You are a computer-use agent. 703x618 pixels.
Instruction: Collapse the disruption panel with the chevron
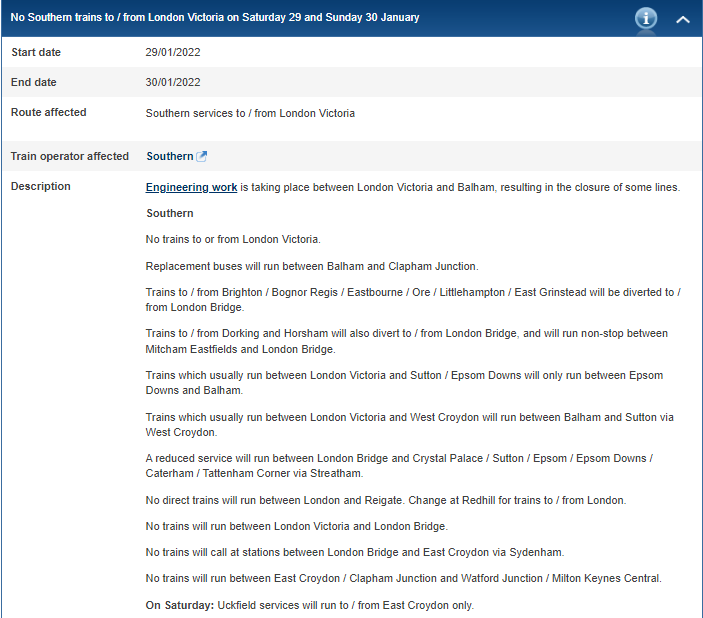click(x=683, y=18)
